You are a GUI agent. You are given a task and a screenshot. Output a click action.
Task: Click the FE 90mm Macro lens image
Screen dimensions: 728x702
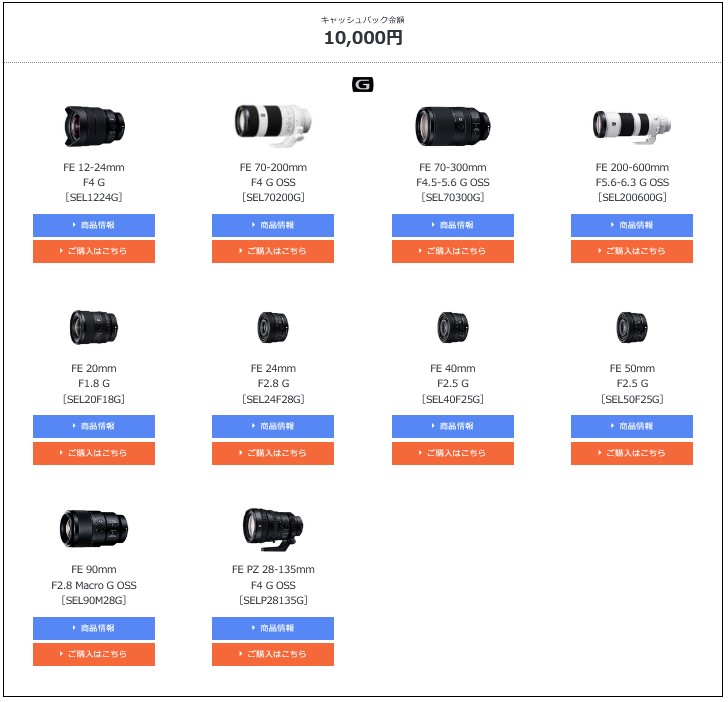click(94, 528)
